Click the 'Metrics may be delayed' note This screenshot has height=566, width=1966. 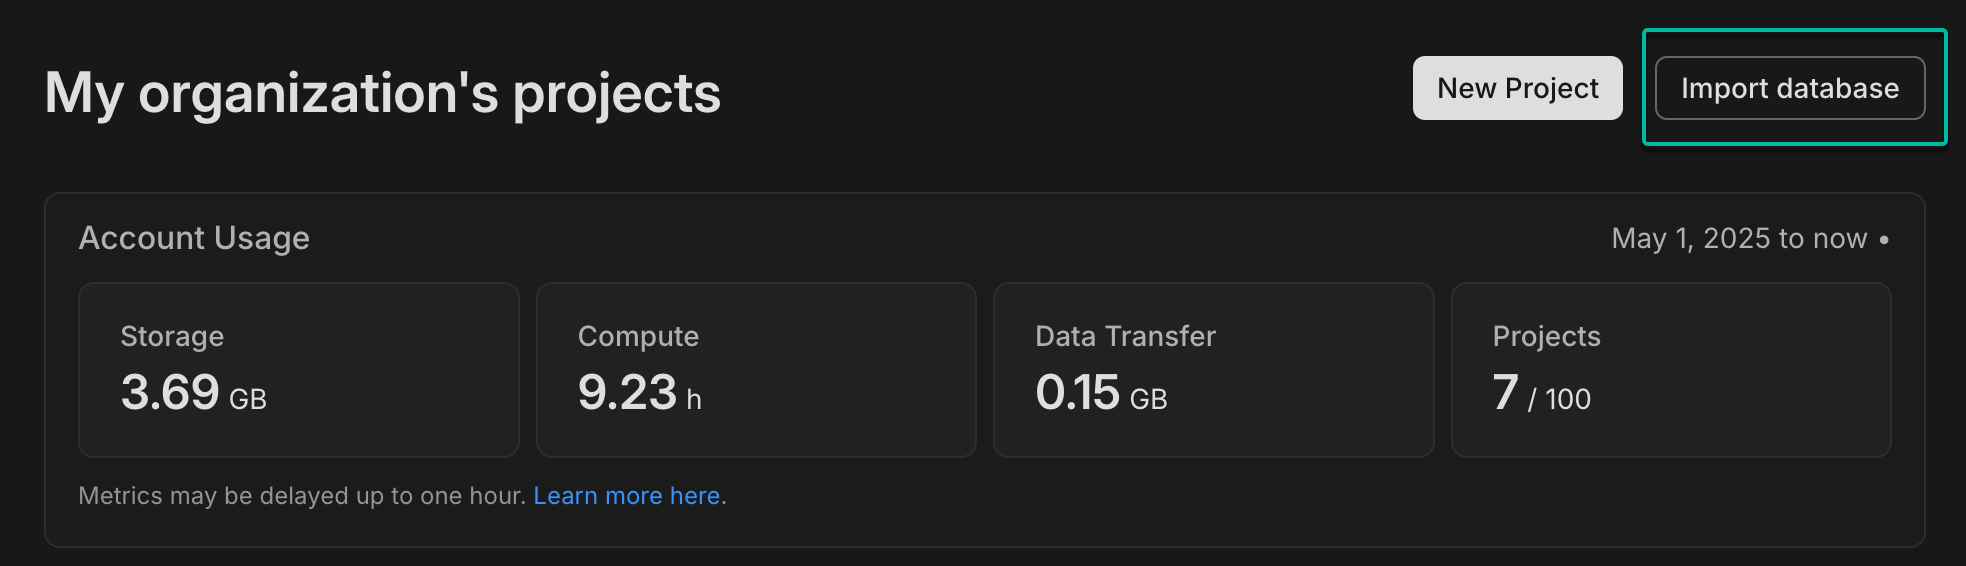pos(302,496)
